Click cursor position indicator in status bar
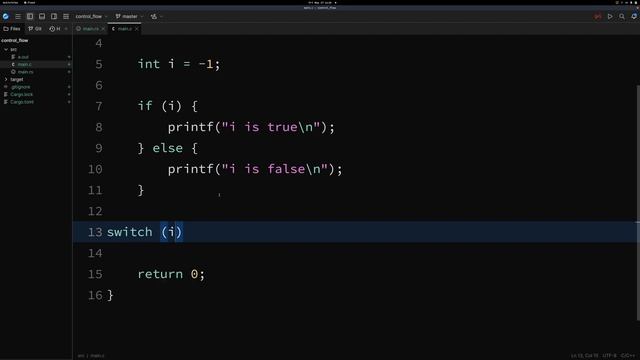Screen dimensions: 640x360 [x=584, y=356]
